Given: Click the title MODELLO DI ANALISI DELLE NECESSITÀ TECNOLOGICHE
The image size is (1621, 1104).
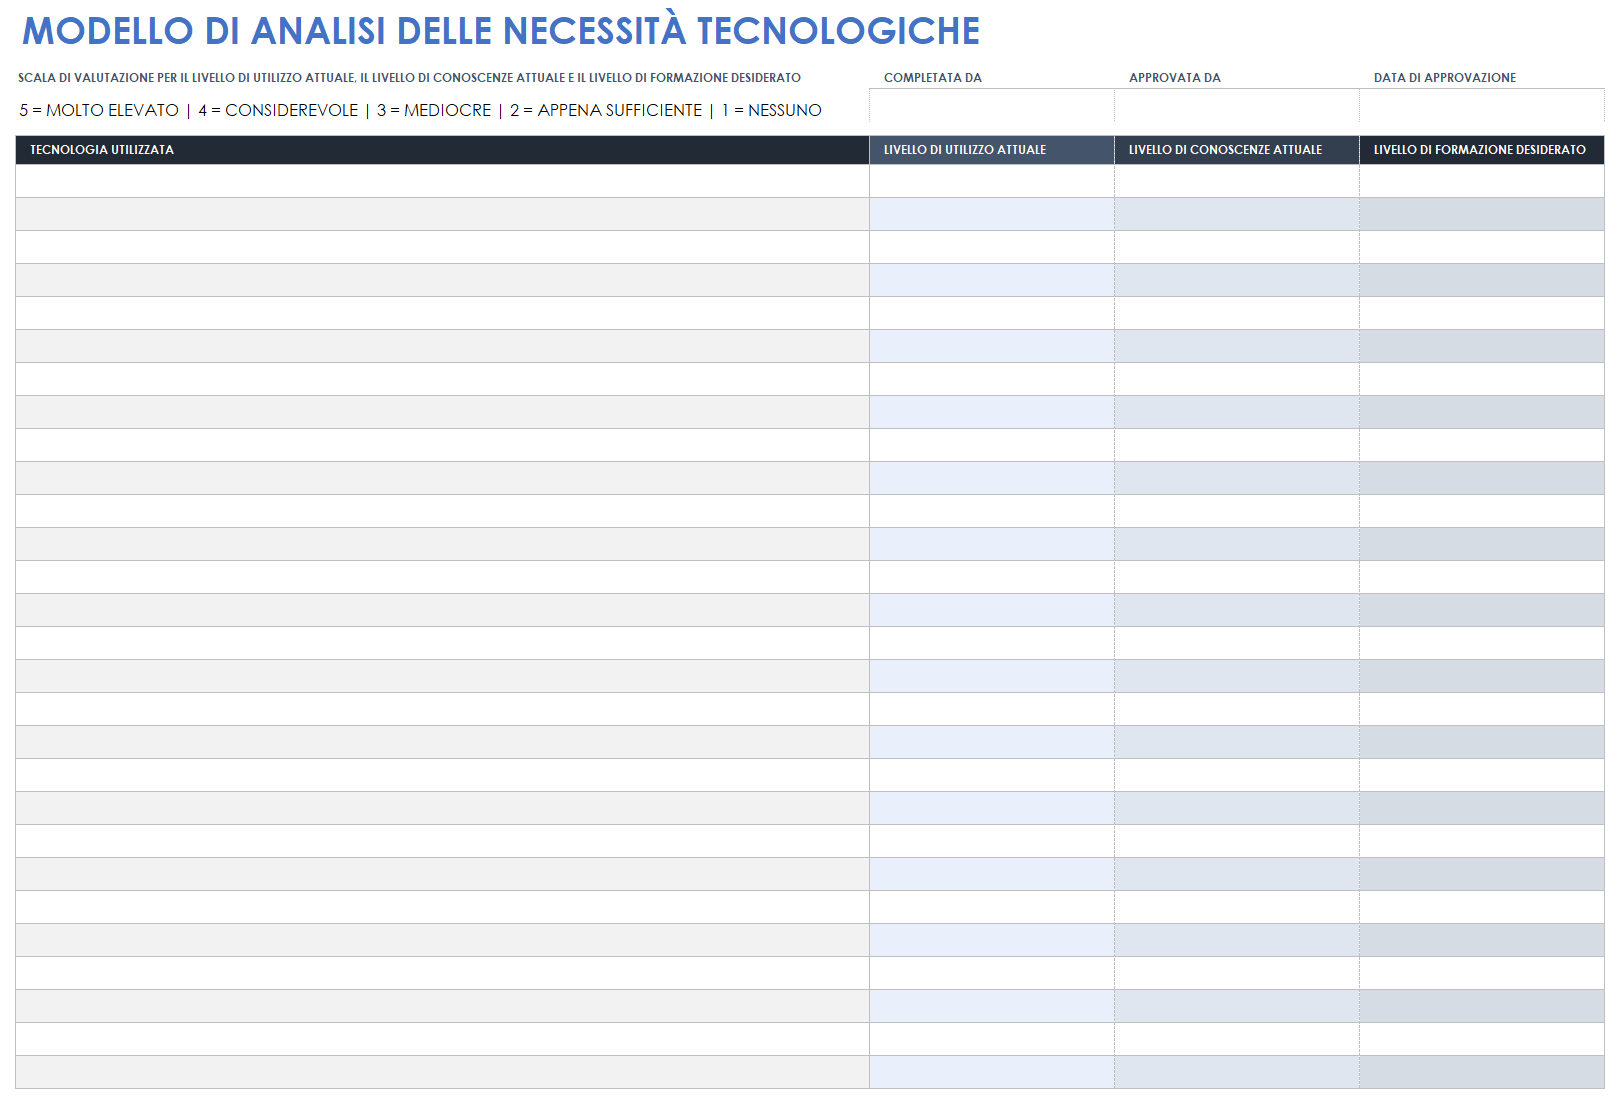Looking at the screenshot, I should (501, 31).
